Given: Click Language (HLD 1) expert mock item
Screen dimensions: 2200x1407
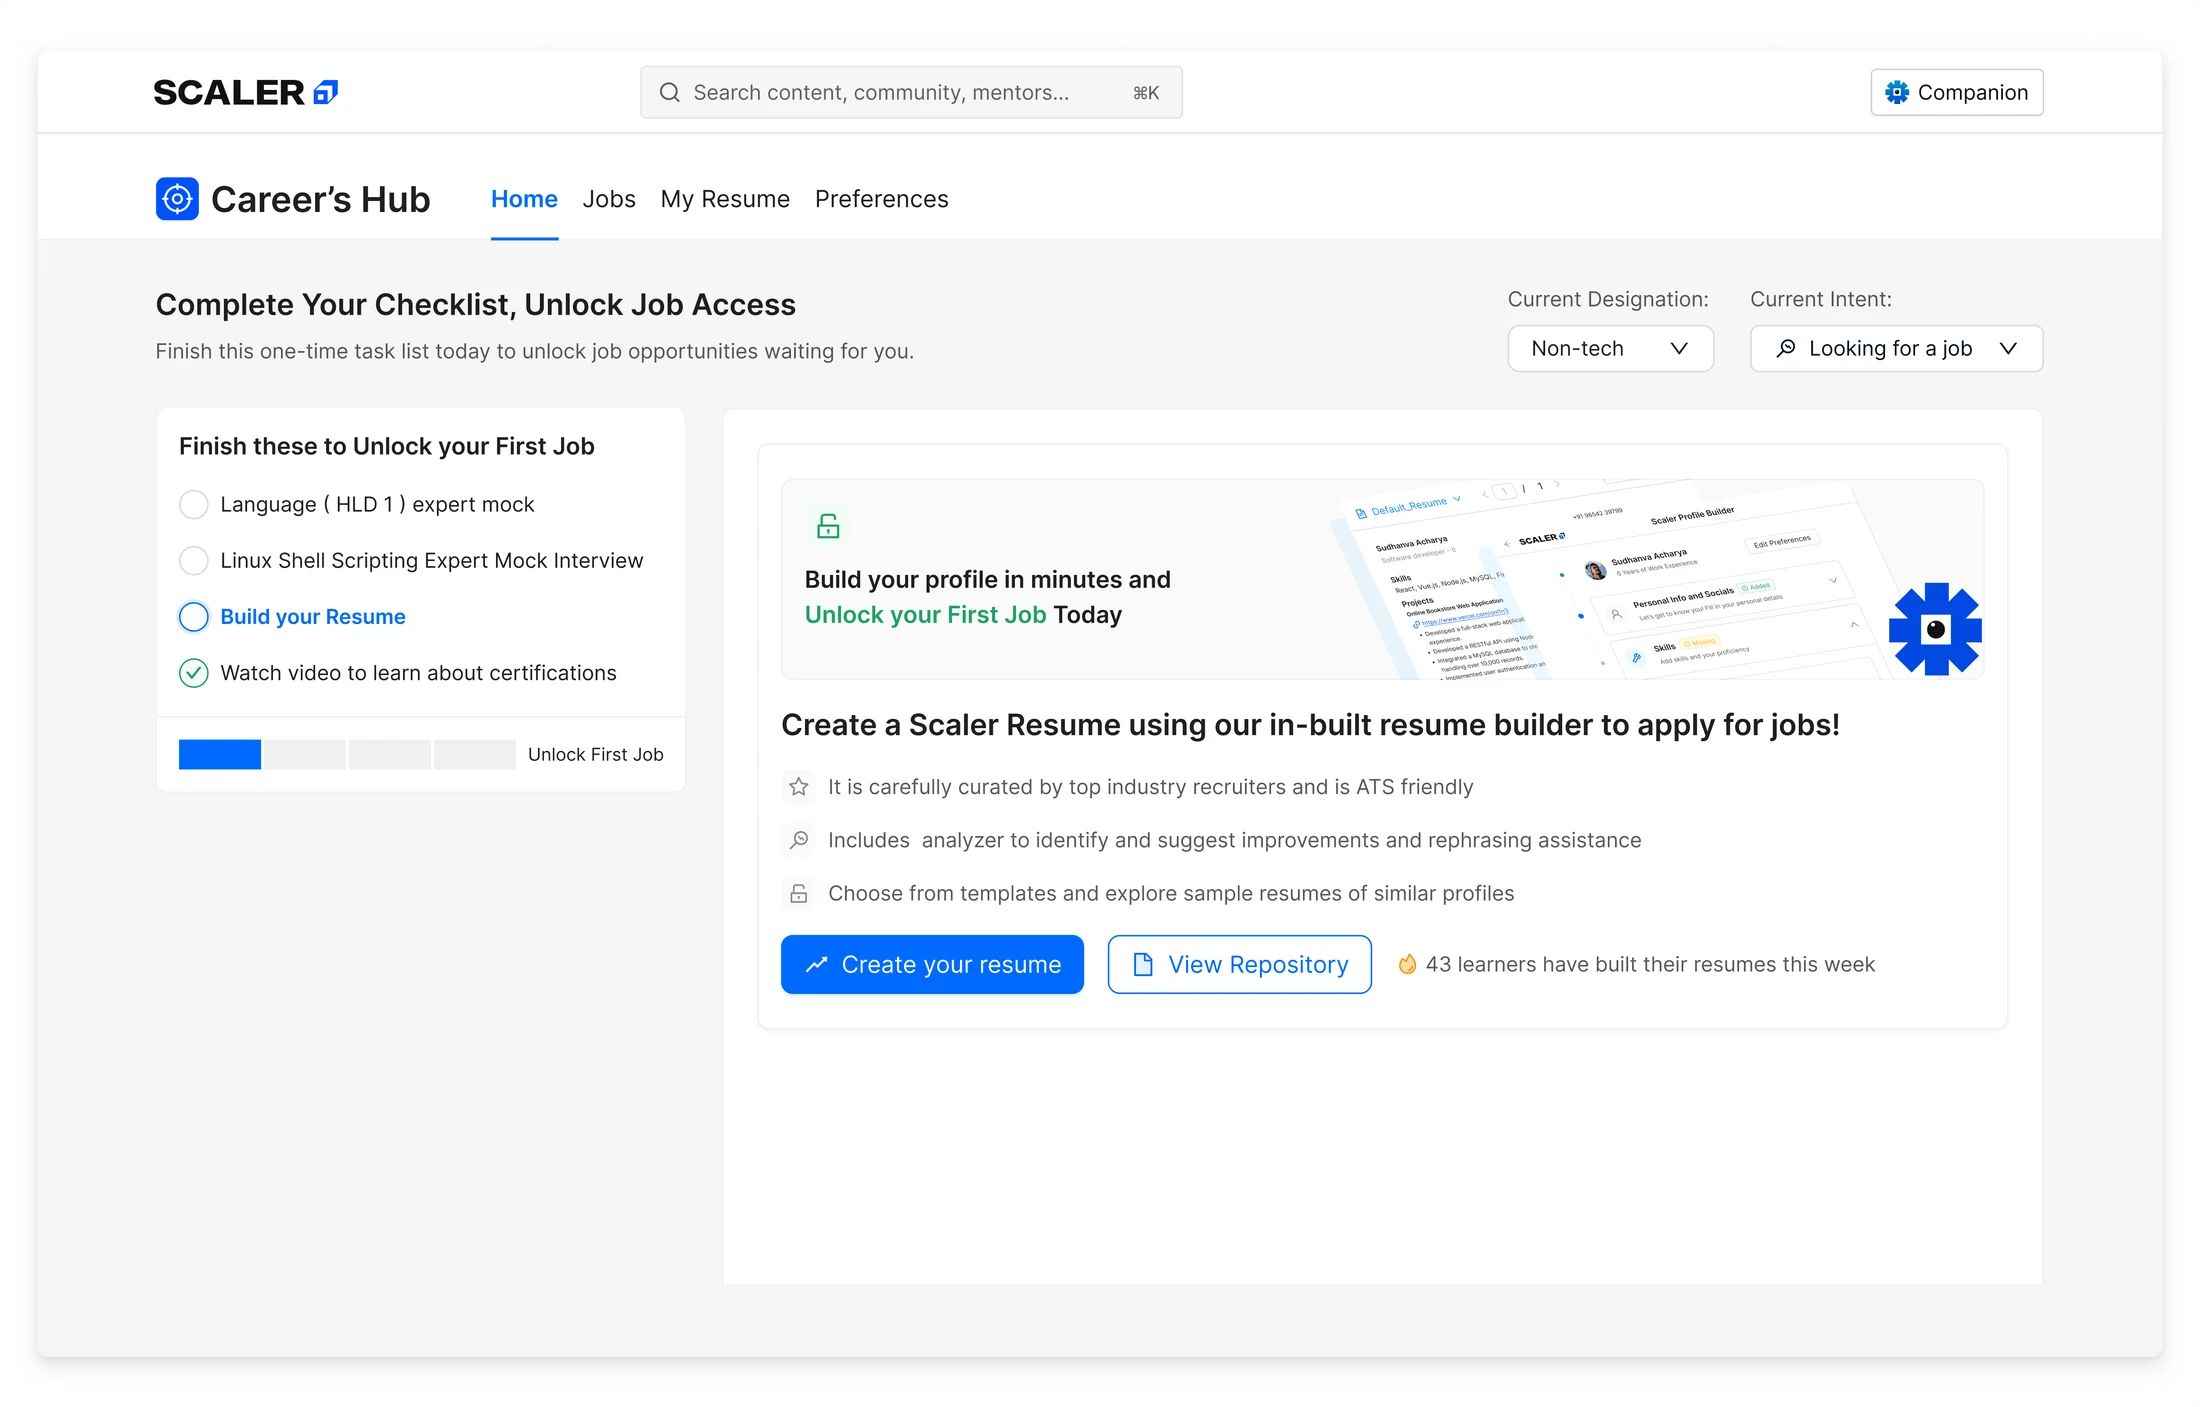Looking at the screenshot, I should (x=377, y=504).
